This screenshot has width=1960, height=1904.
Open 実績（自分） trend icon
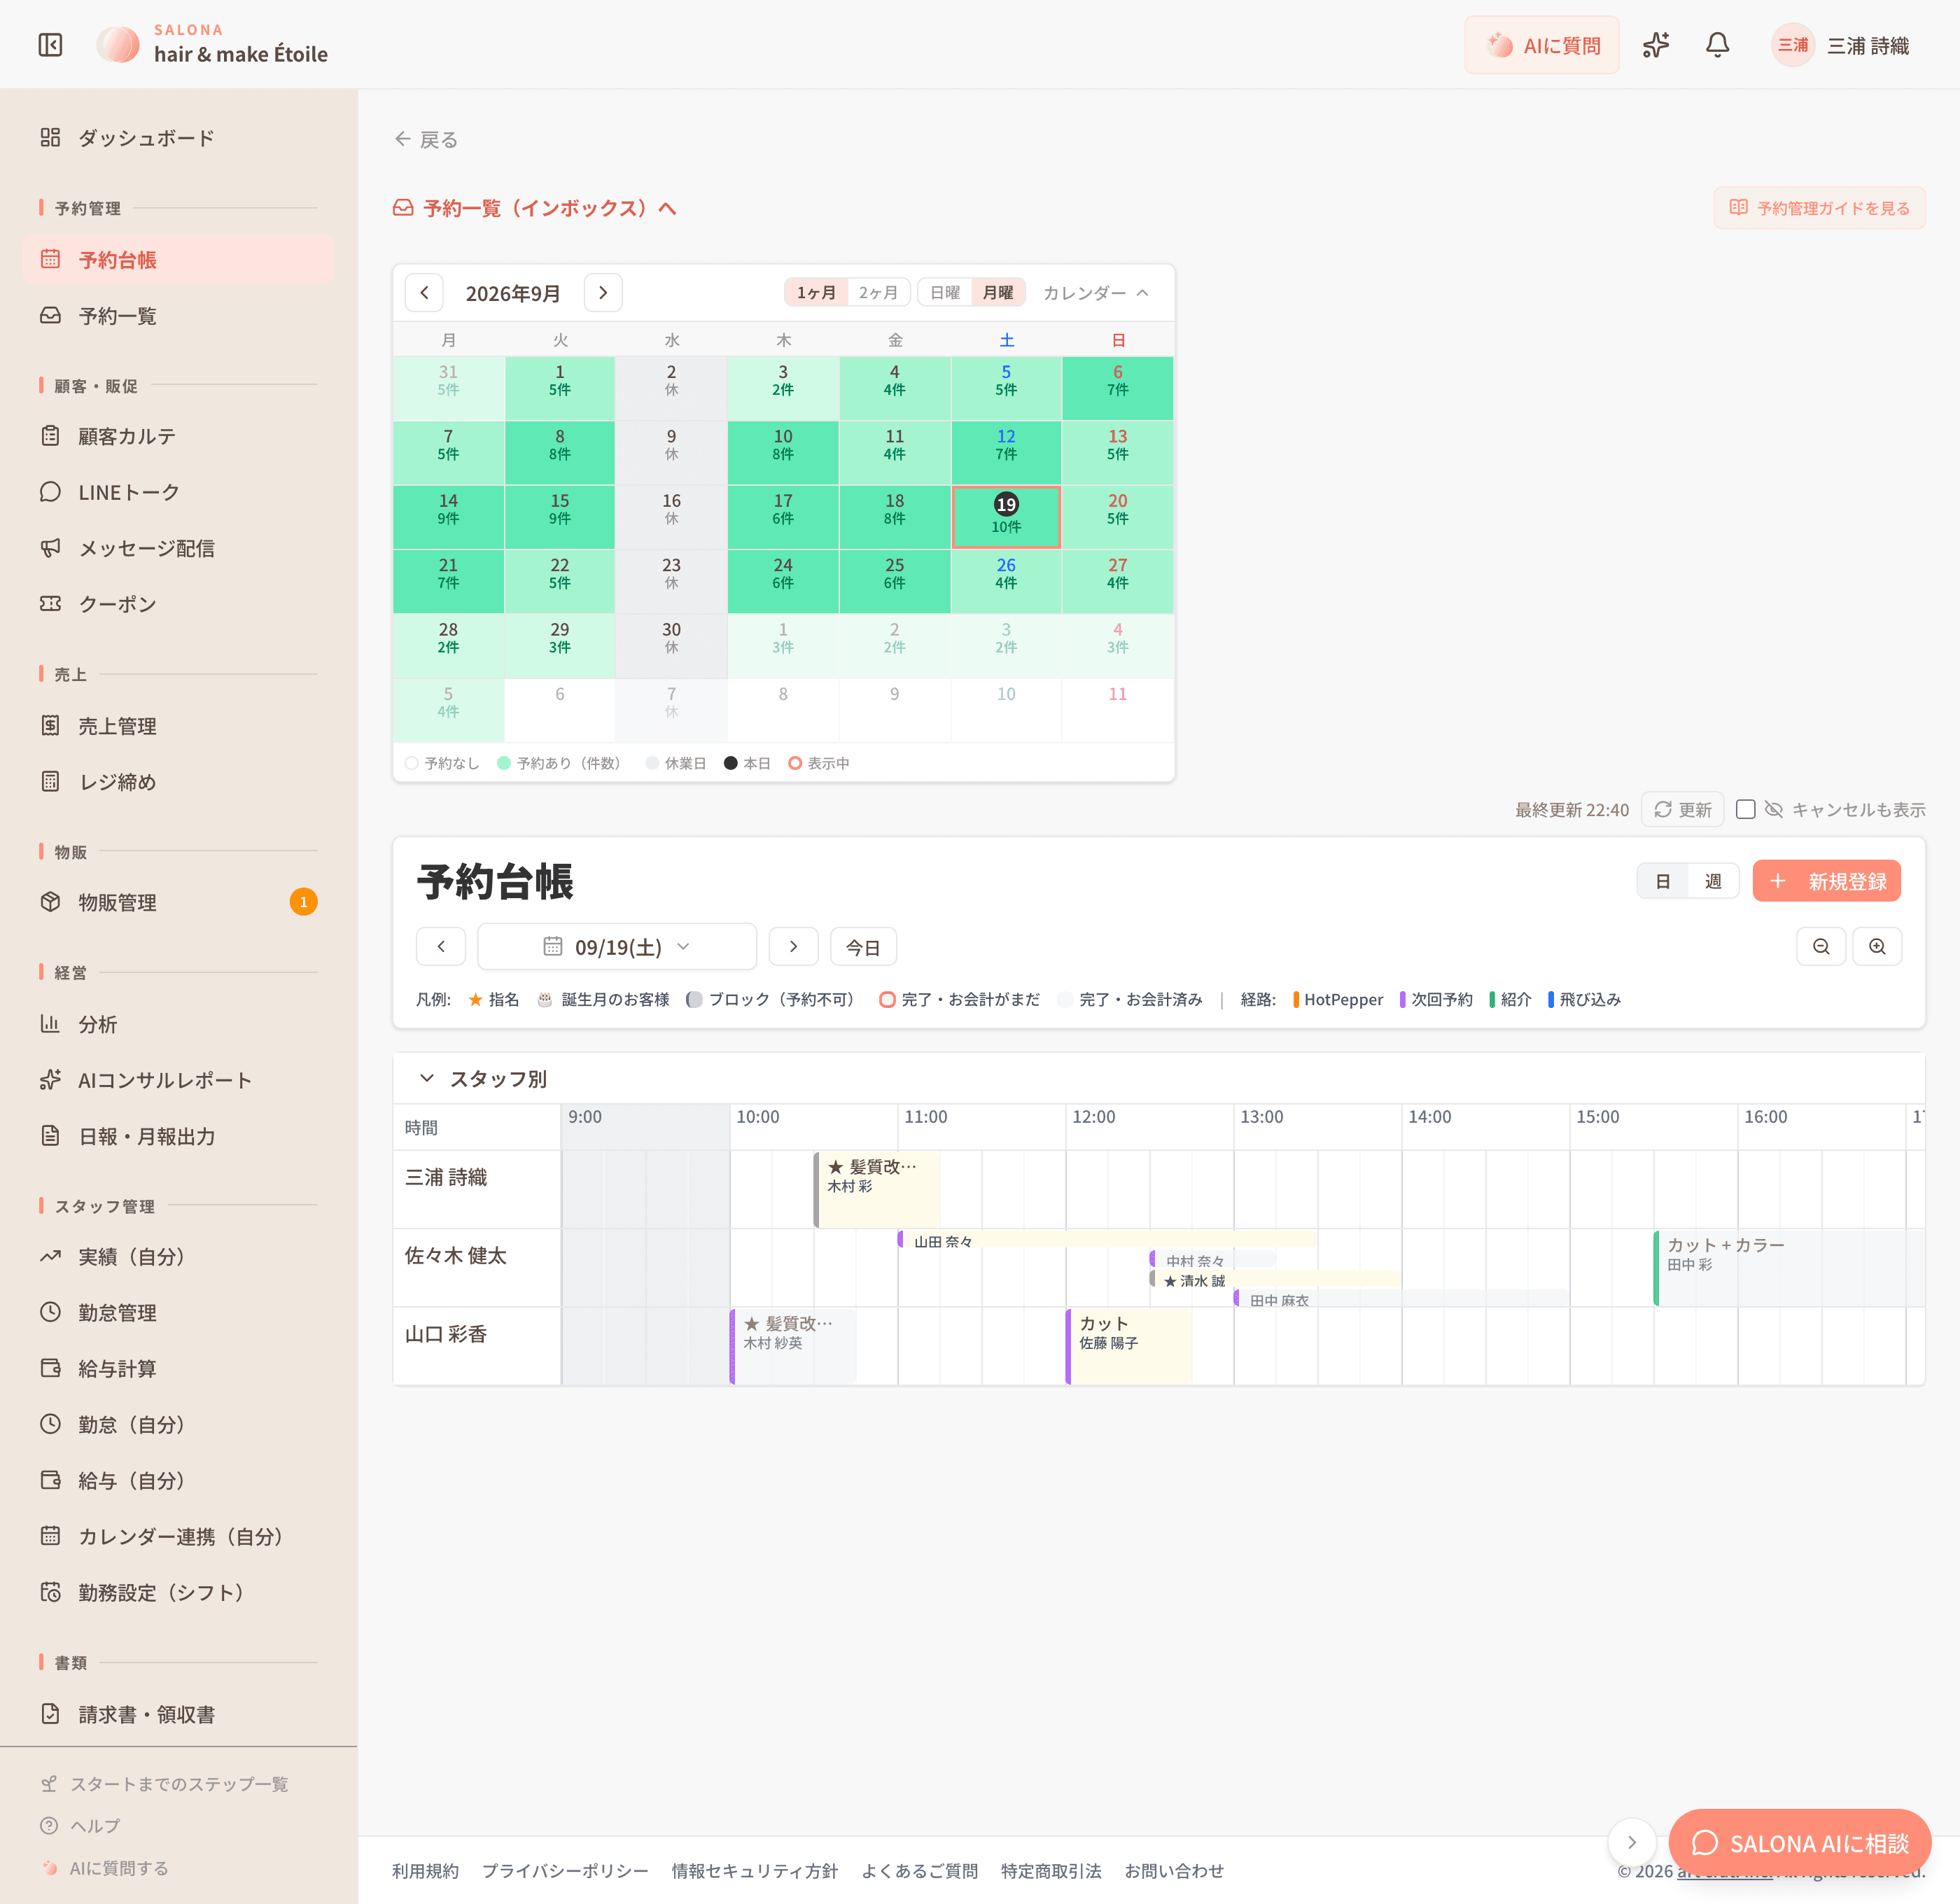tap(50, 1256)
